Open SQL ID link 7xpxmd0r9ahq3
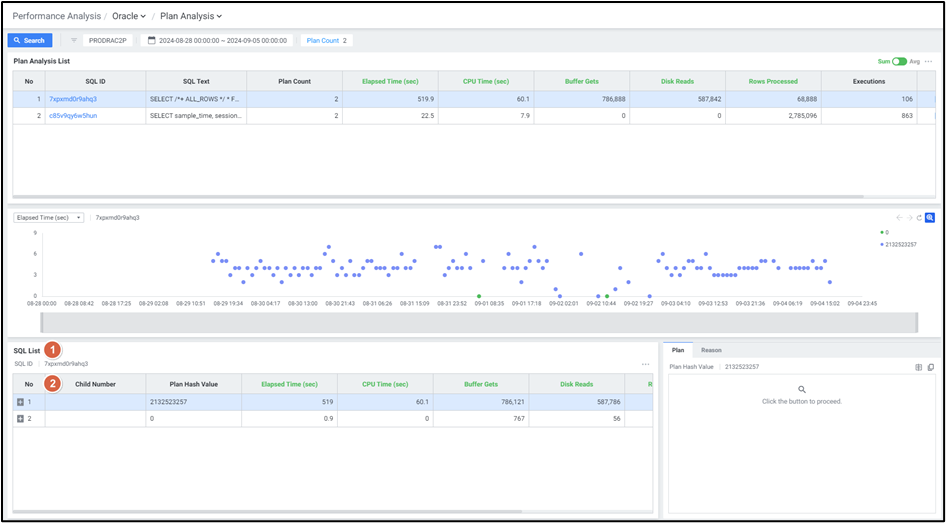The image size is (946, 523). pyautogui.click(x=73, y=99)
